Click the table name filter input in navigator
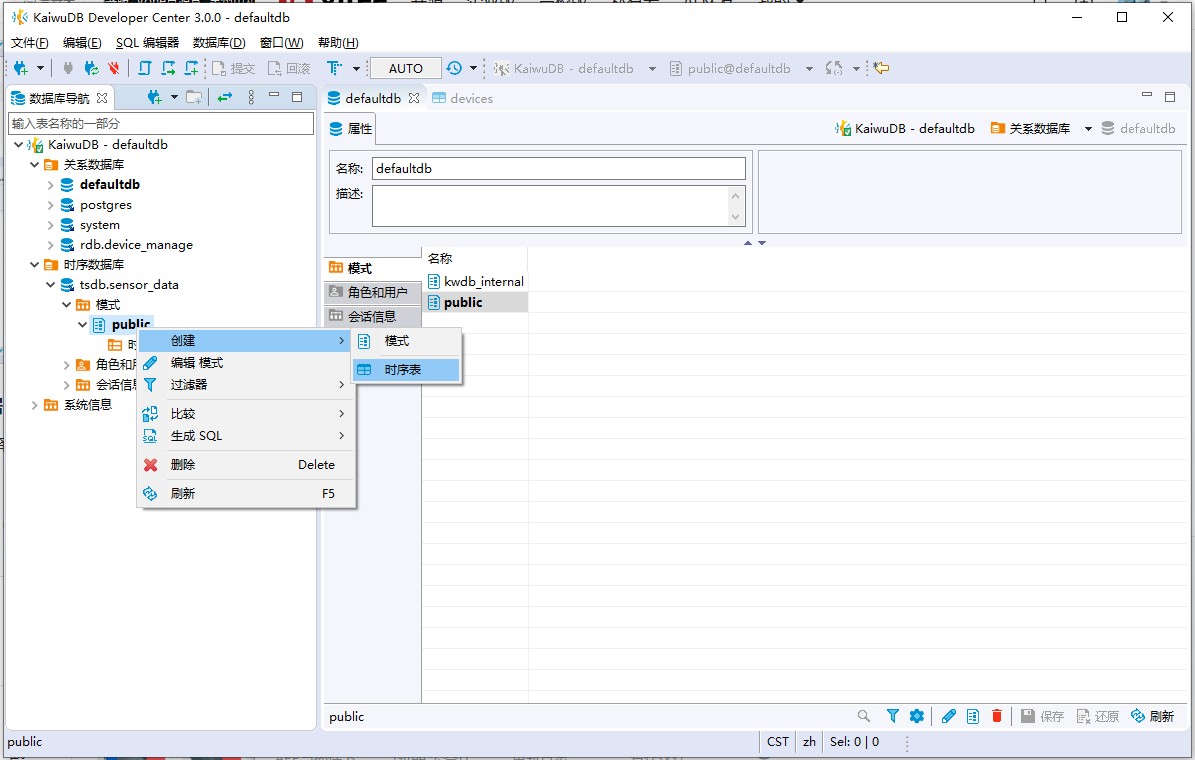The width and height of the screenshot is (1195, 760). tap(161, 123)
